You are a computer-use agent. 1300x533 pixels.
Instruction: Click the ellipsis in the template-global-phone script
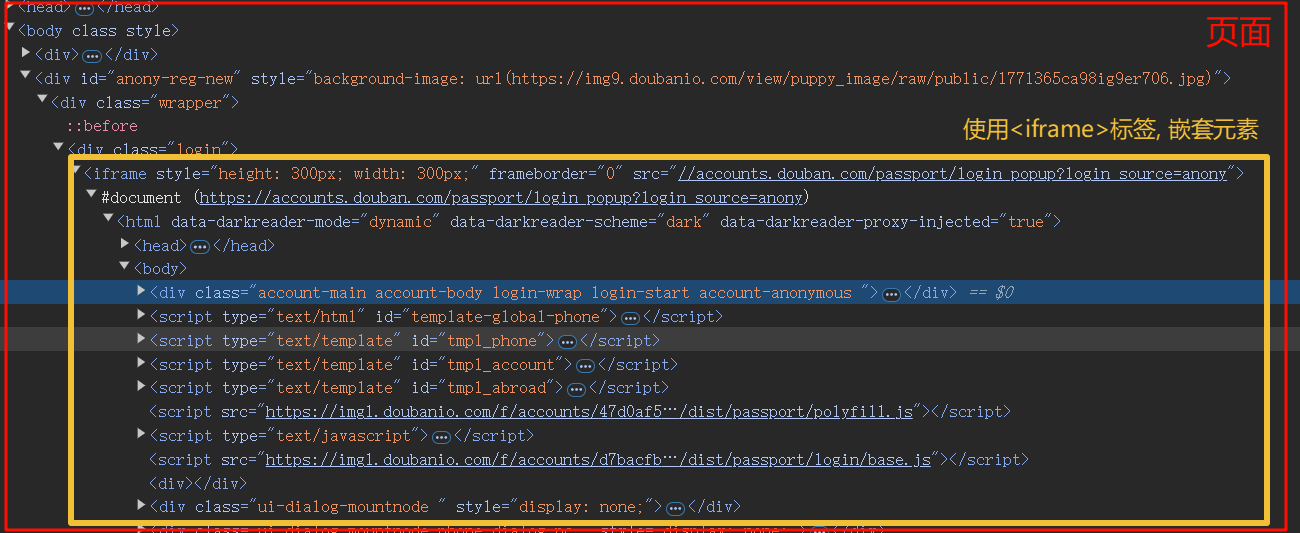(630, 318)
